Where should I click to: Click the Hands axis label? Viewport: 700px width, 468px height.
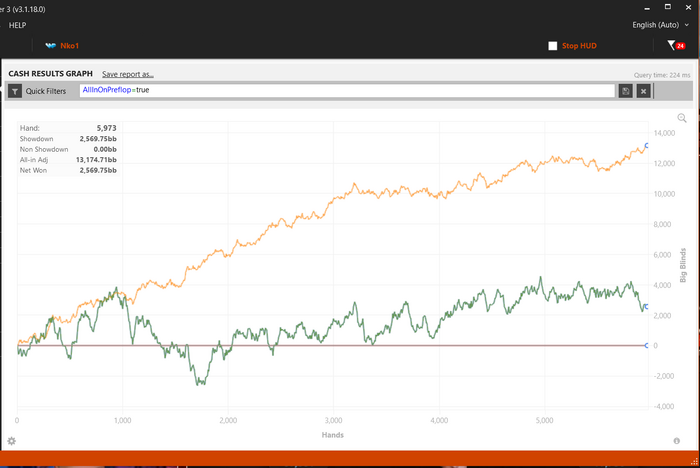click(x=333, y=435)
